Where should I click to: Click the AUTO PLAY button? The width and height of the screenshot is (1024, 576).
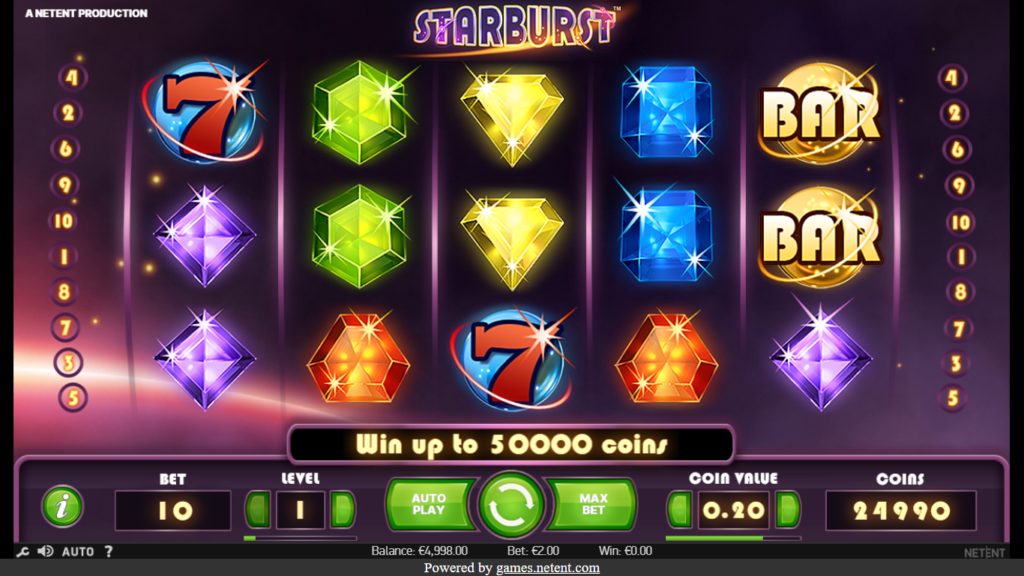click(429, 504)
